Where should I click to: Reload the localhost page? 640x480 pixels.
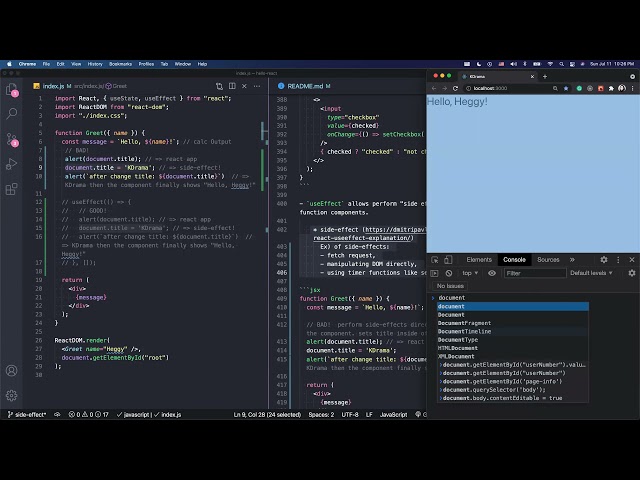455,88
